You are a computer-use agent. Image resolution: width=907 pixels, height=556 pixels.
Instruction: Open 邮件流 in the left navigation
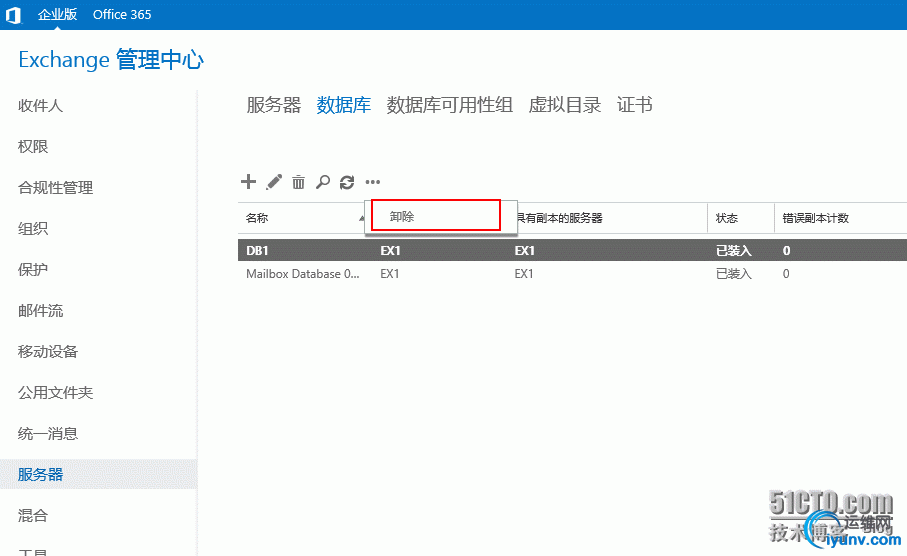[x=40, y=311]
